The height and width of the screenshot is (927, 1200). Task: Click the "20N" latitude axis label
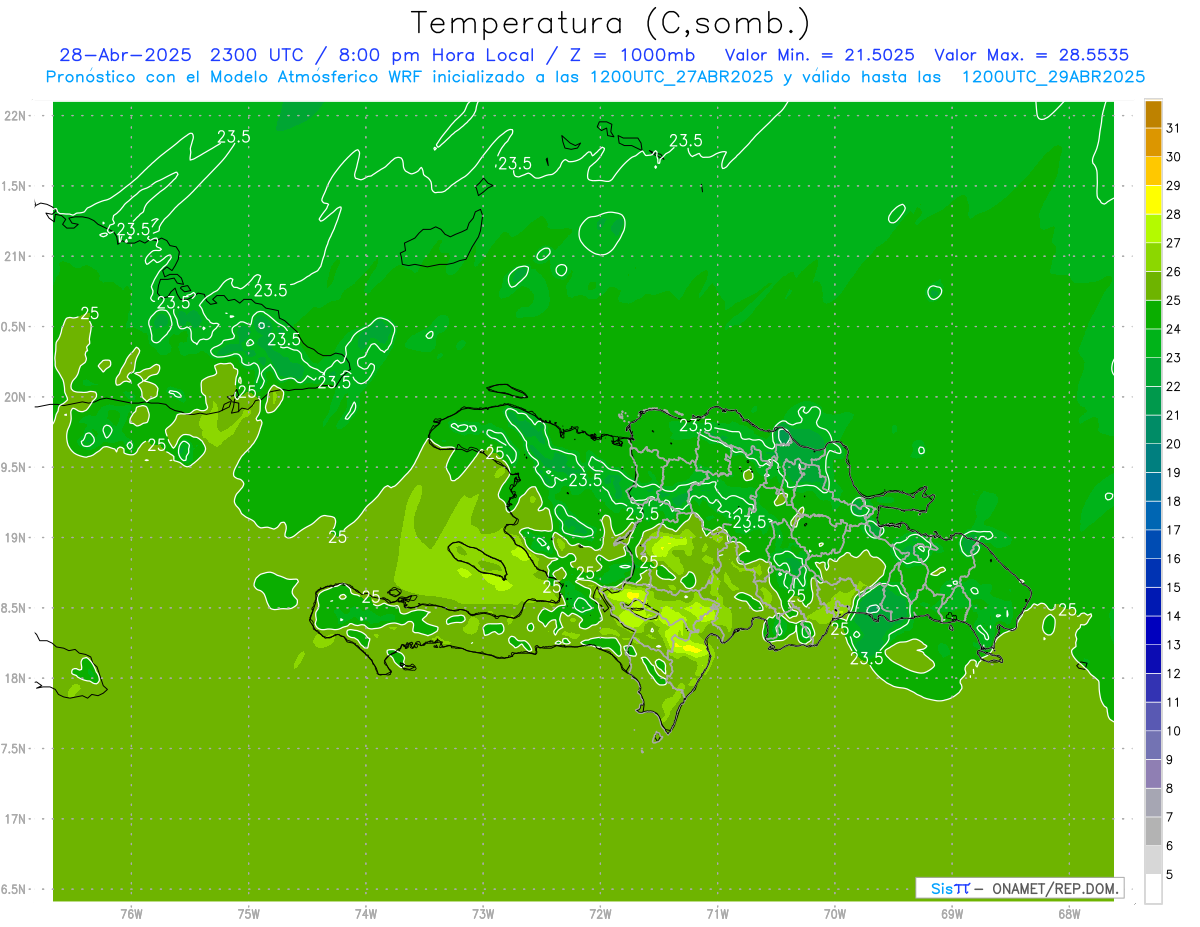[15, 398]
